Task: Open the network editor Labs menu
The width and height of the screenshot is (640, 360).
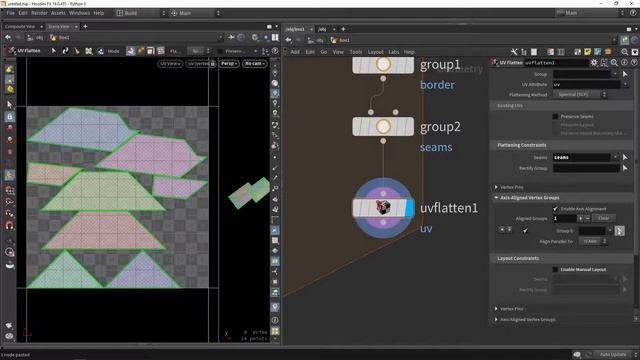Action: (x=393, y=52)
